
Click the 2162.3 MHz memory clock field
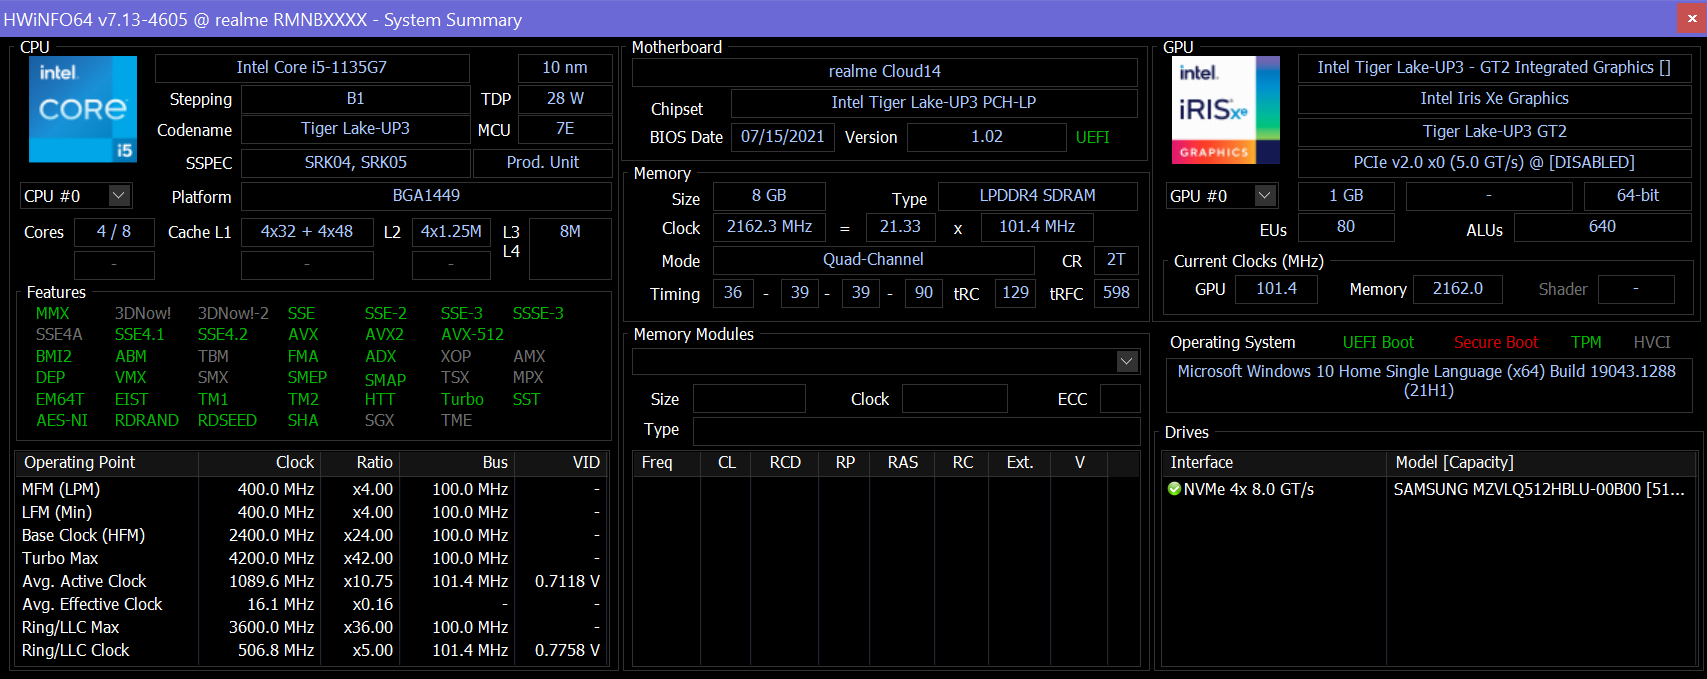coord(769,227)
